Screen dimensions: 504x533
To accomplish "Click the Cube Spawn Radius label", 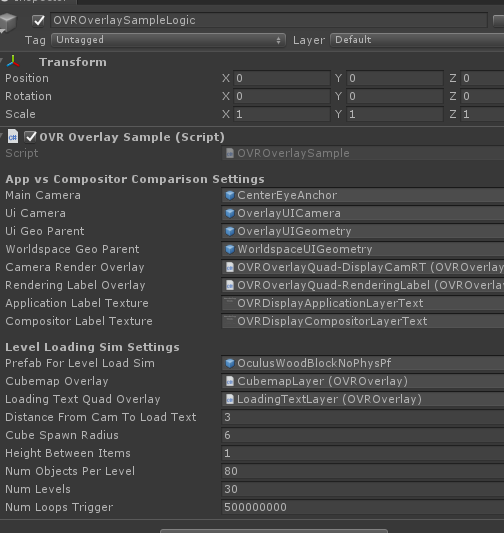I will tap(62, 435).
